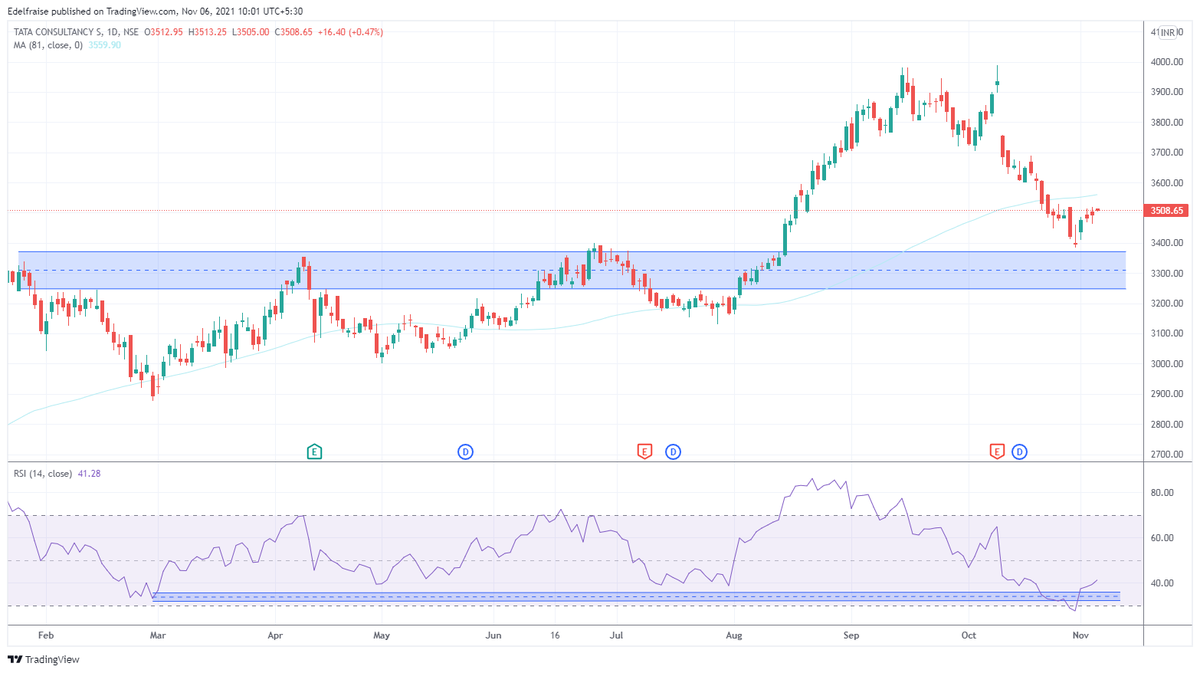Click the close value C3508.65

click(x=294, y=32)
